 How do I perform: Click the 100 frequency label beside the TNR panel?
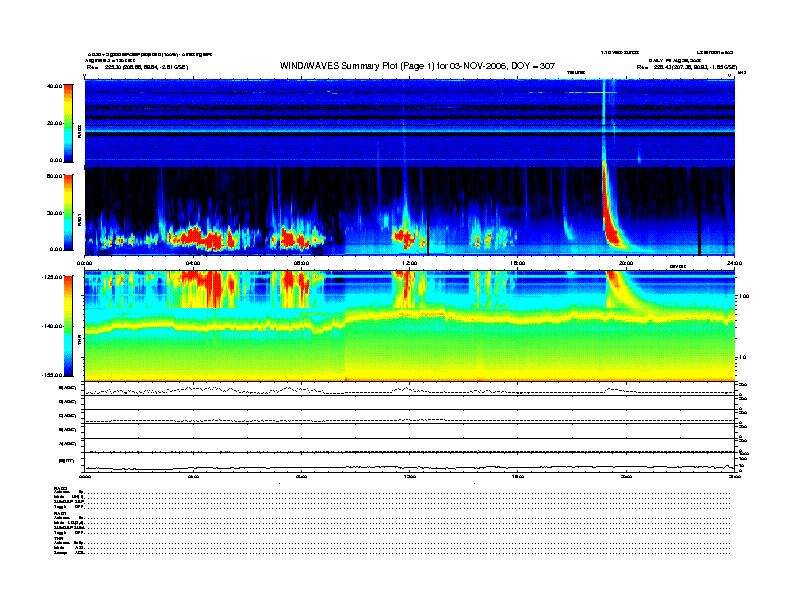746,296
